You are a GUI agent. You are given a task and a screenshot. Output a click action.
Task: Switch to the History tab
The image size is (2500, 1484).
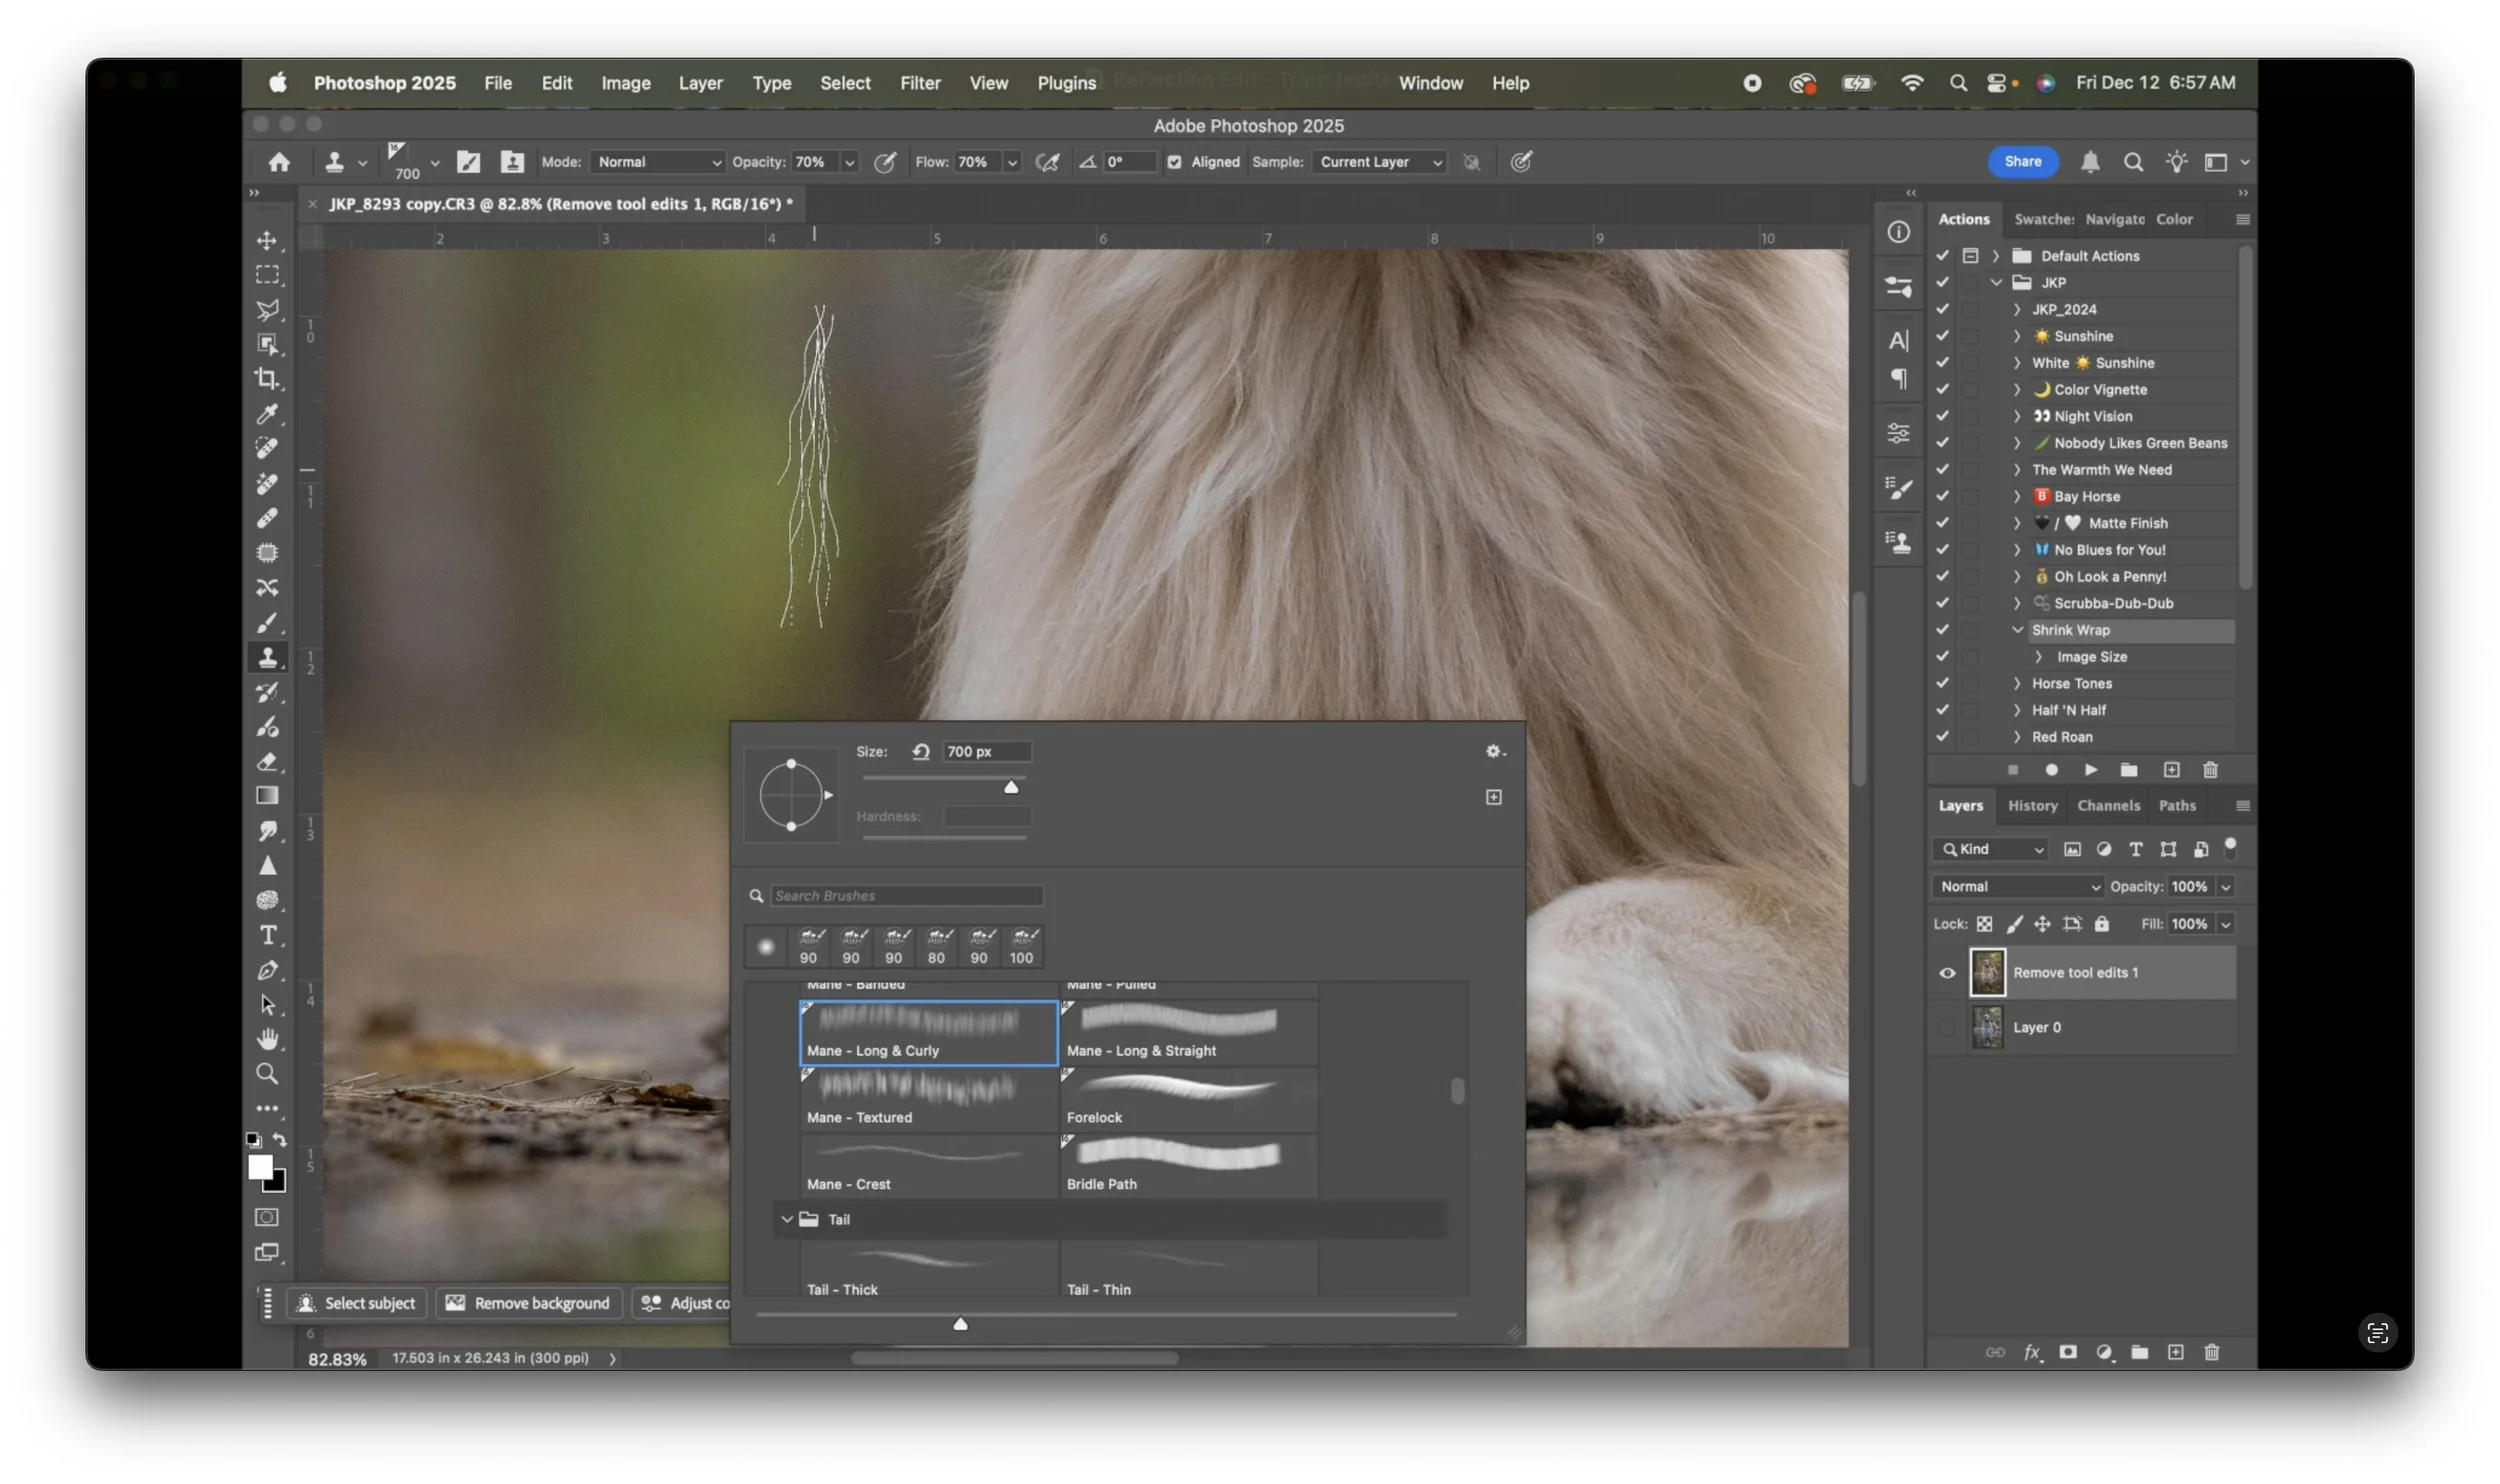pos(2032,806)
